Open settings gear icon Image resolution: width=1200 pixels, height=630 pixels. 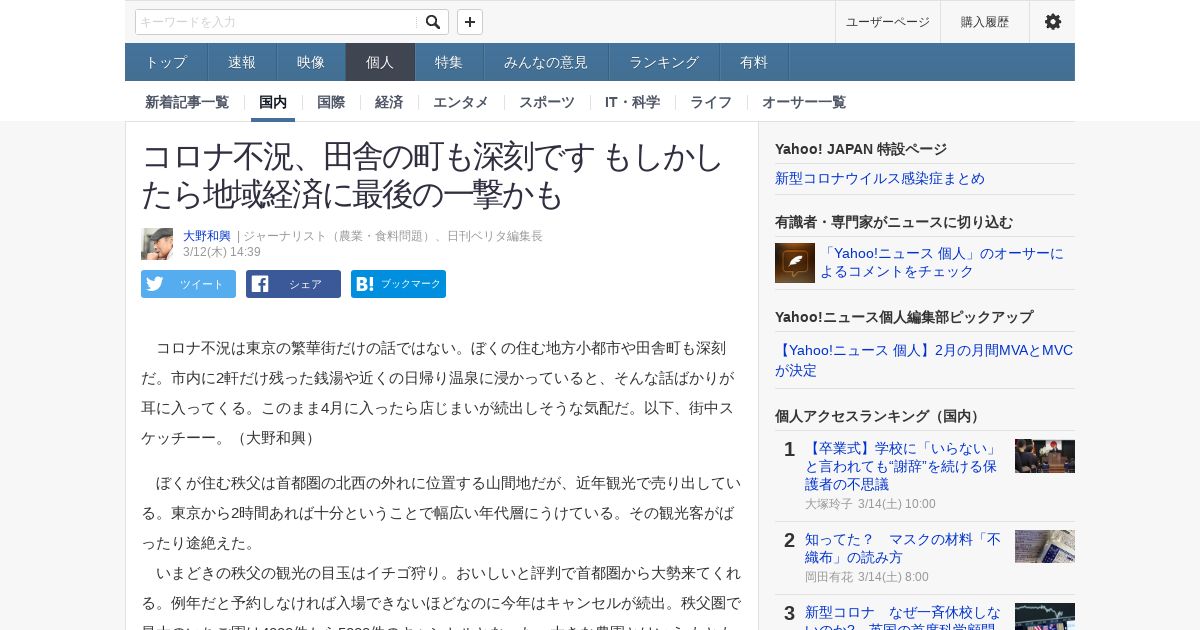point(1052,22)
